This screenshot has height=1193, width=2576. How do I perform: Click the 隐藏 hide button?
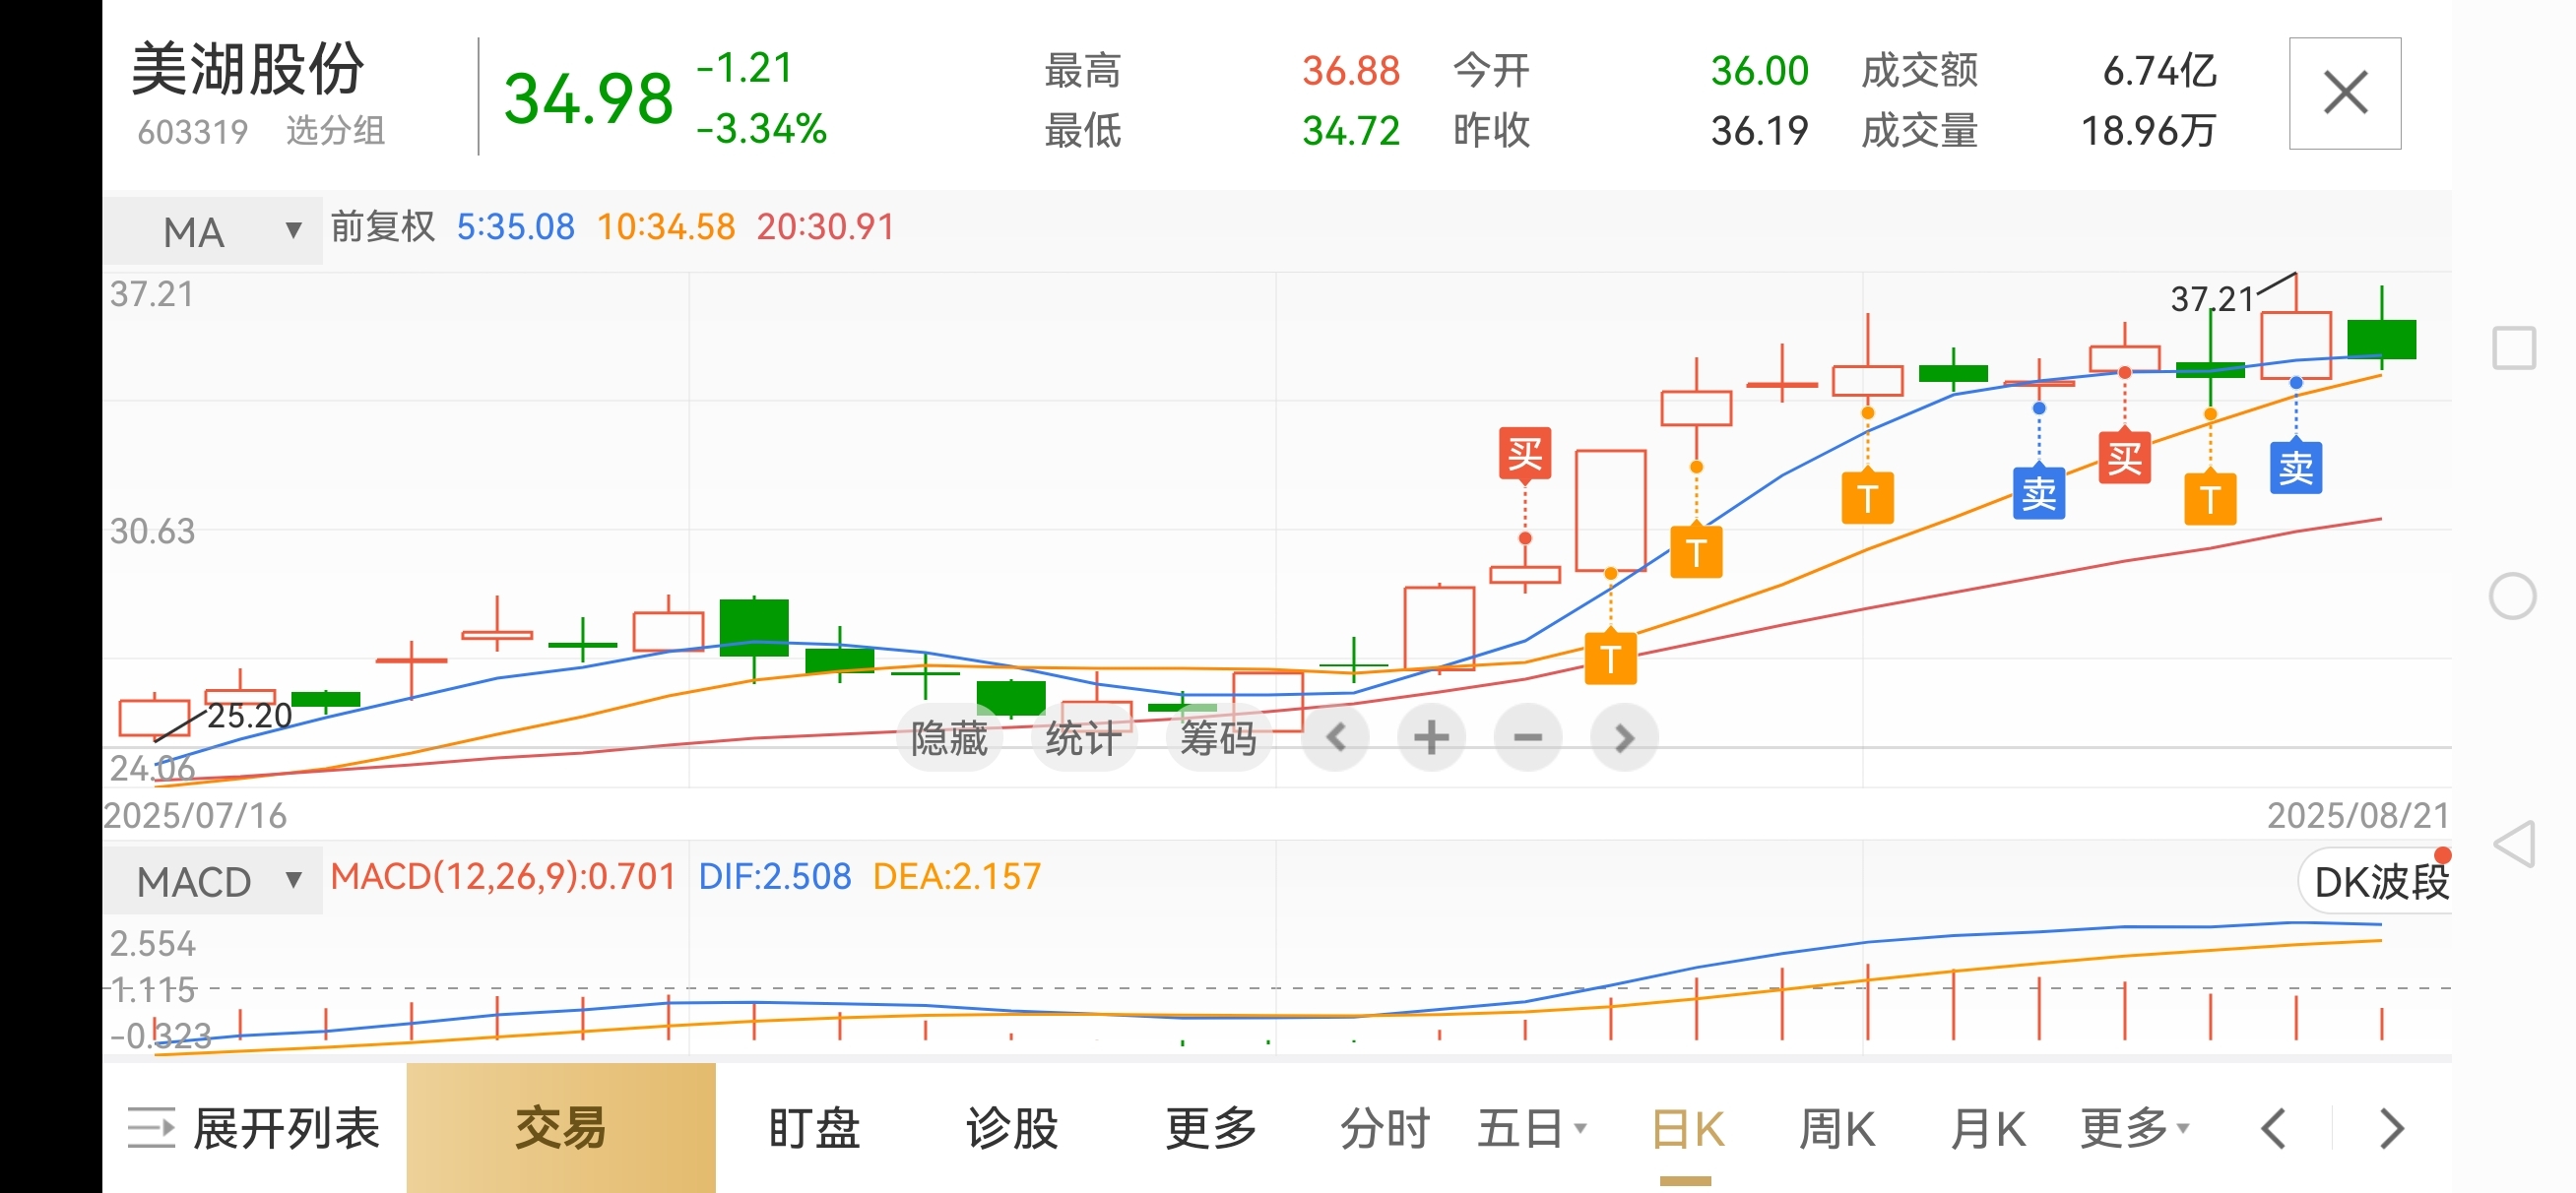coord(948,738)
